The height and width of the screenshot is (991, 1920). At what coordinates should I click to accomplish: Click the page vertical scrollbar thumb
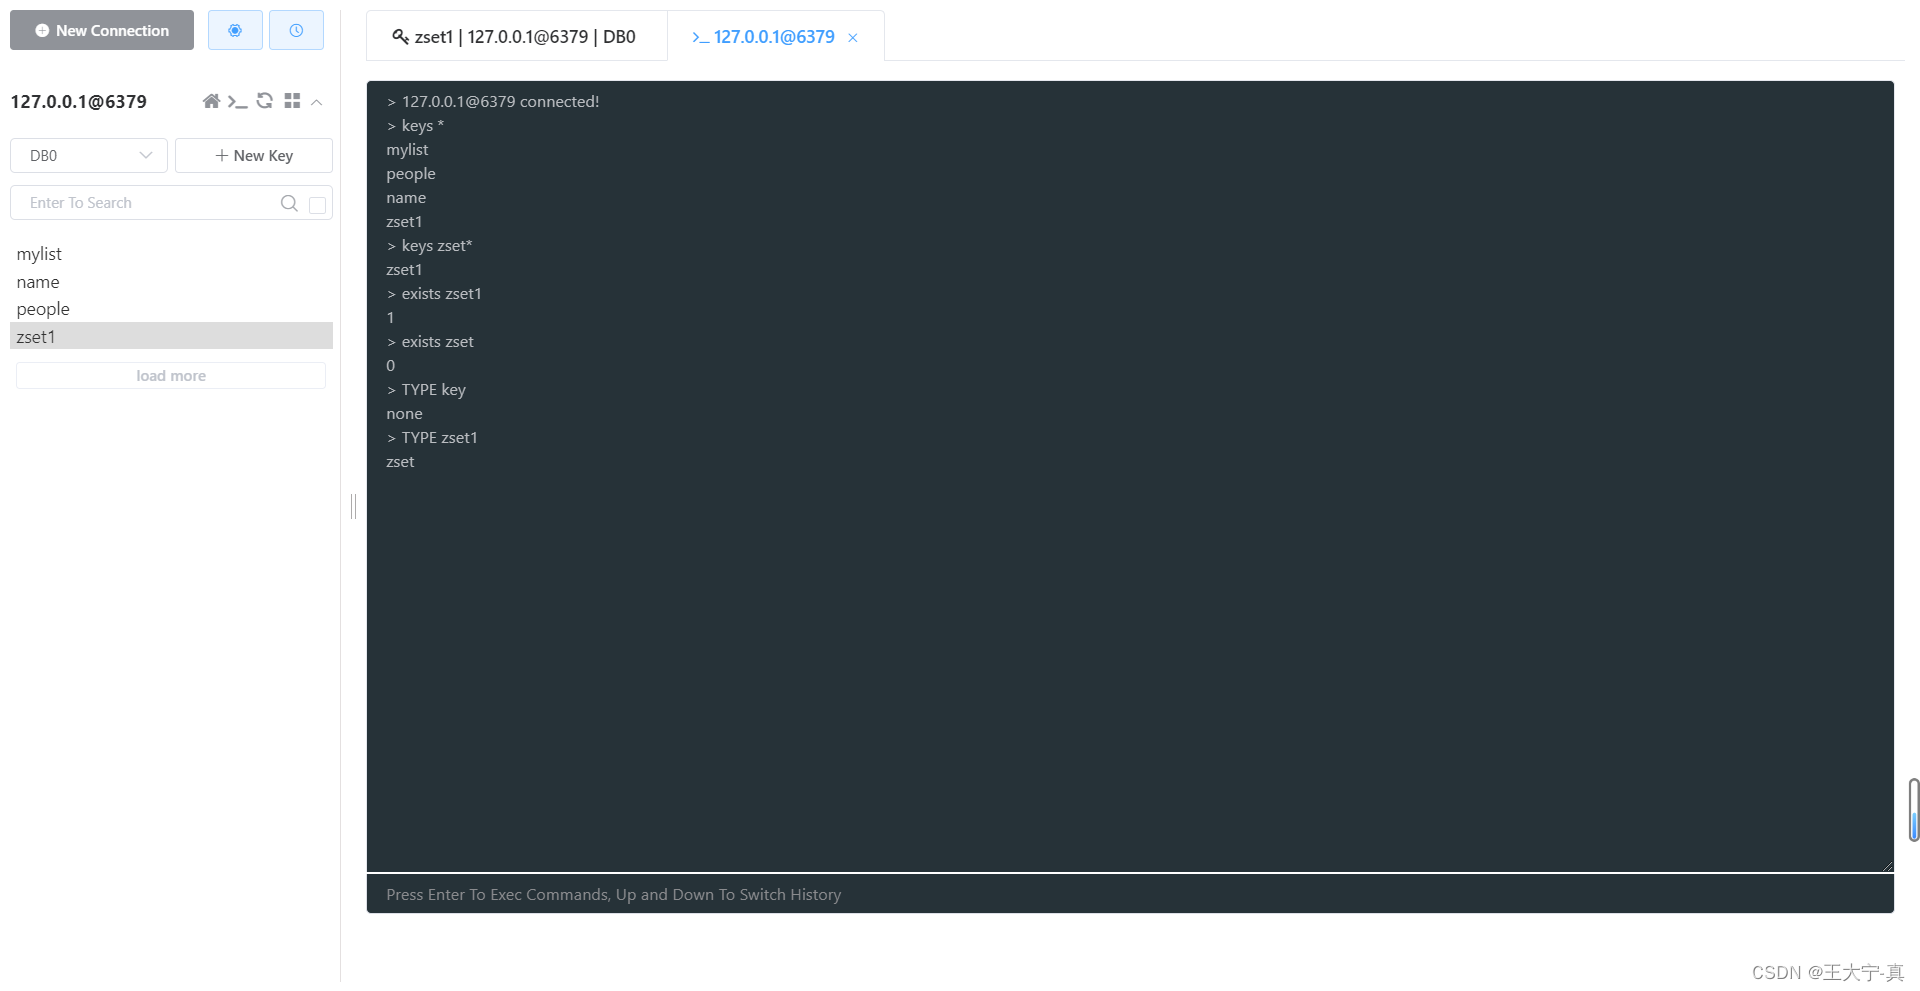pyautogui.click(x=1914, y=810)
